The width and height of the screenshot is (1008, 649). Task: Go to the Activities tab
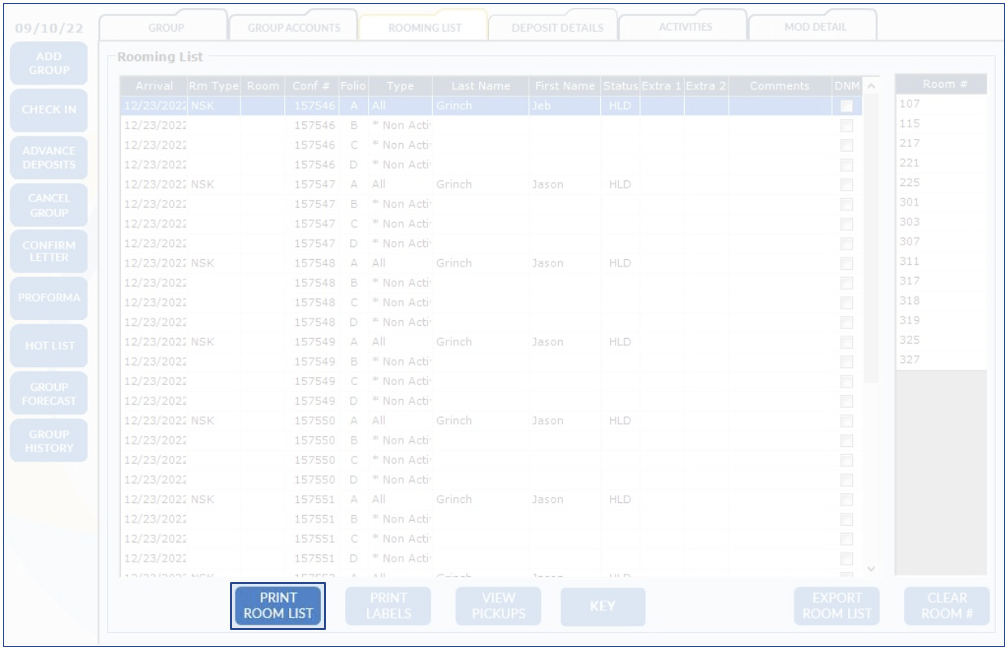685,27
